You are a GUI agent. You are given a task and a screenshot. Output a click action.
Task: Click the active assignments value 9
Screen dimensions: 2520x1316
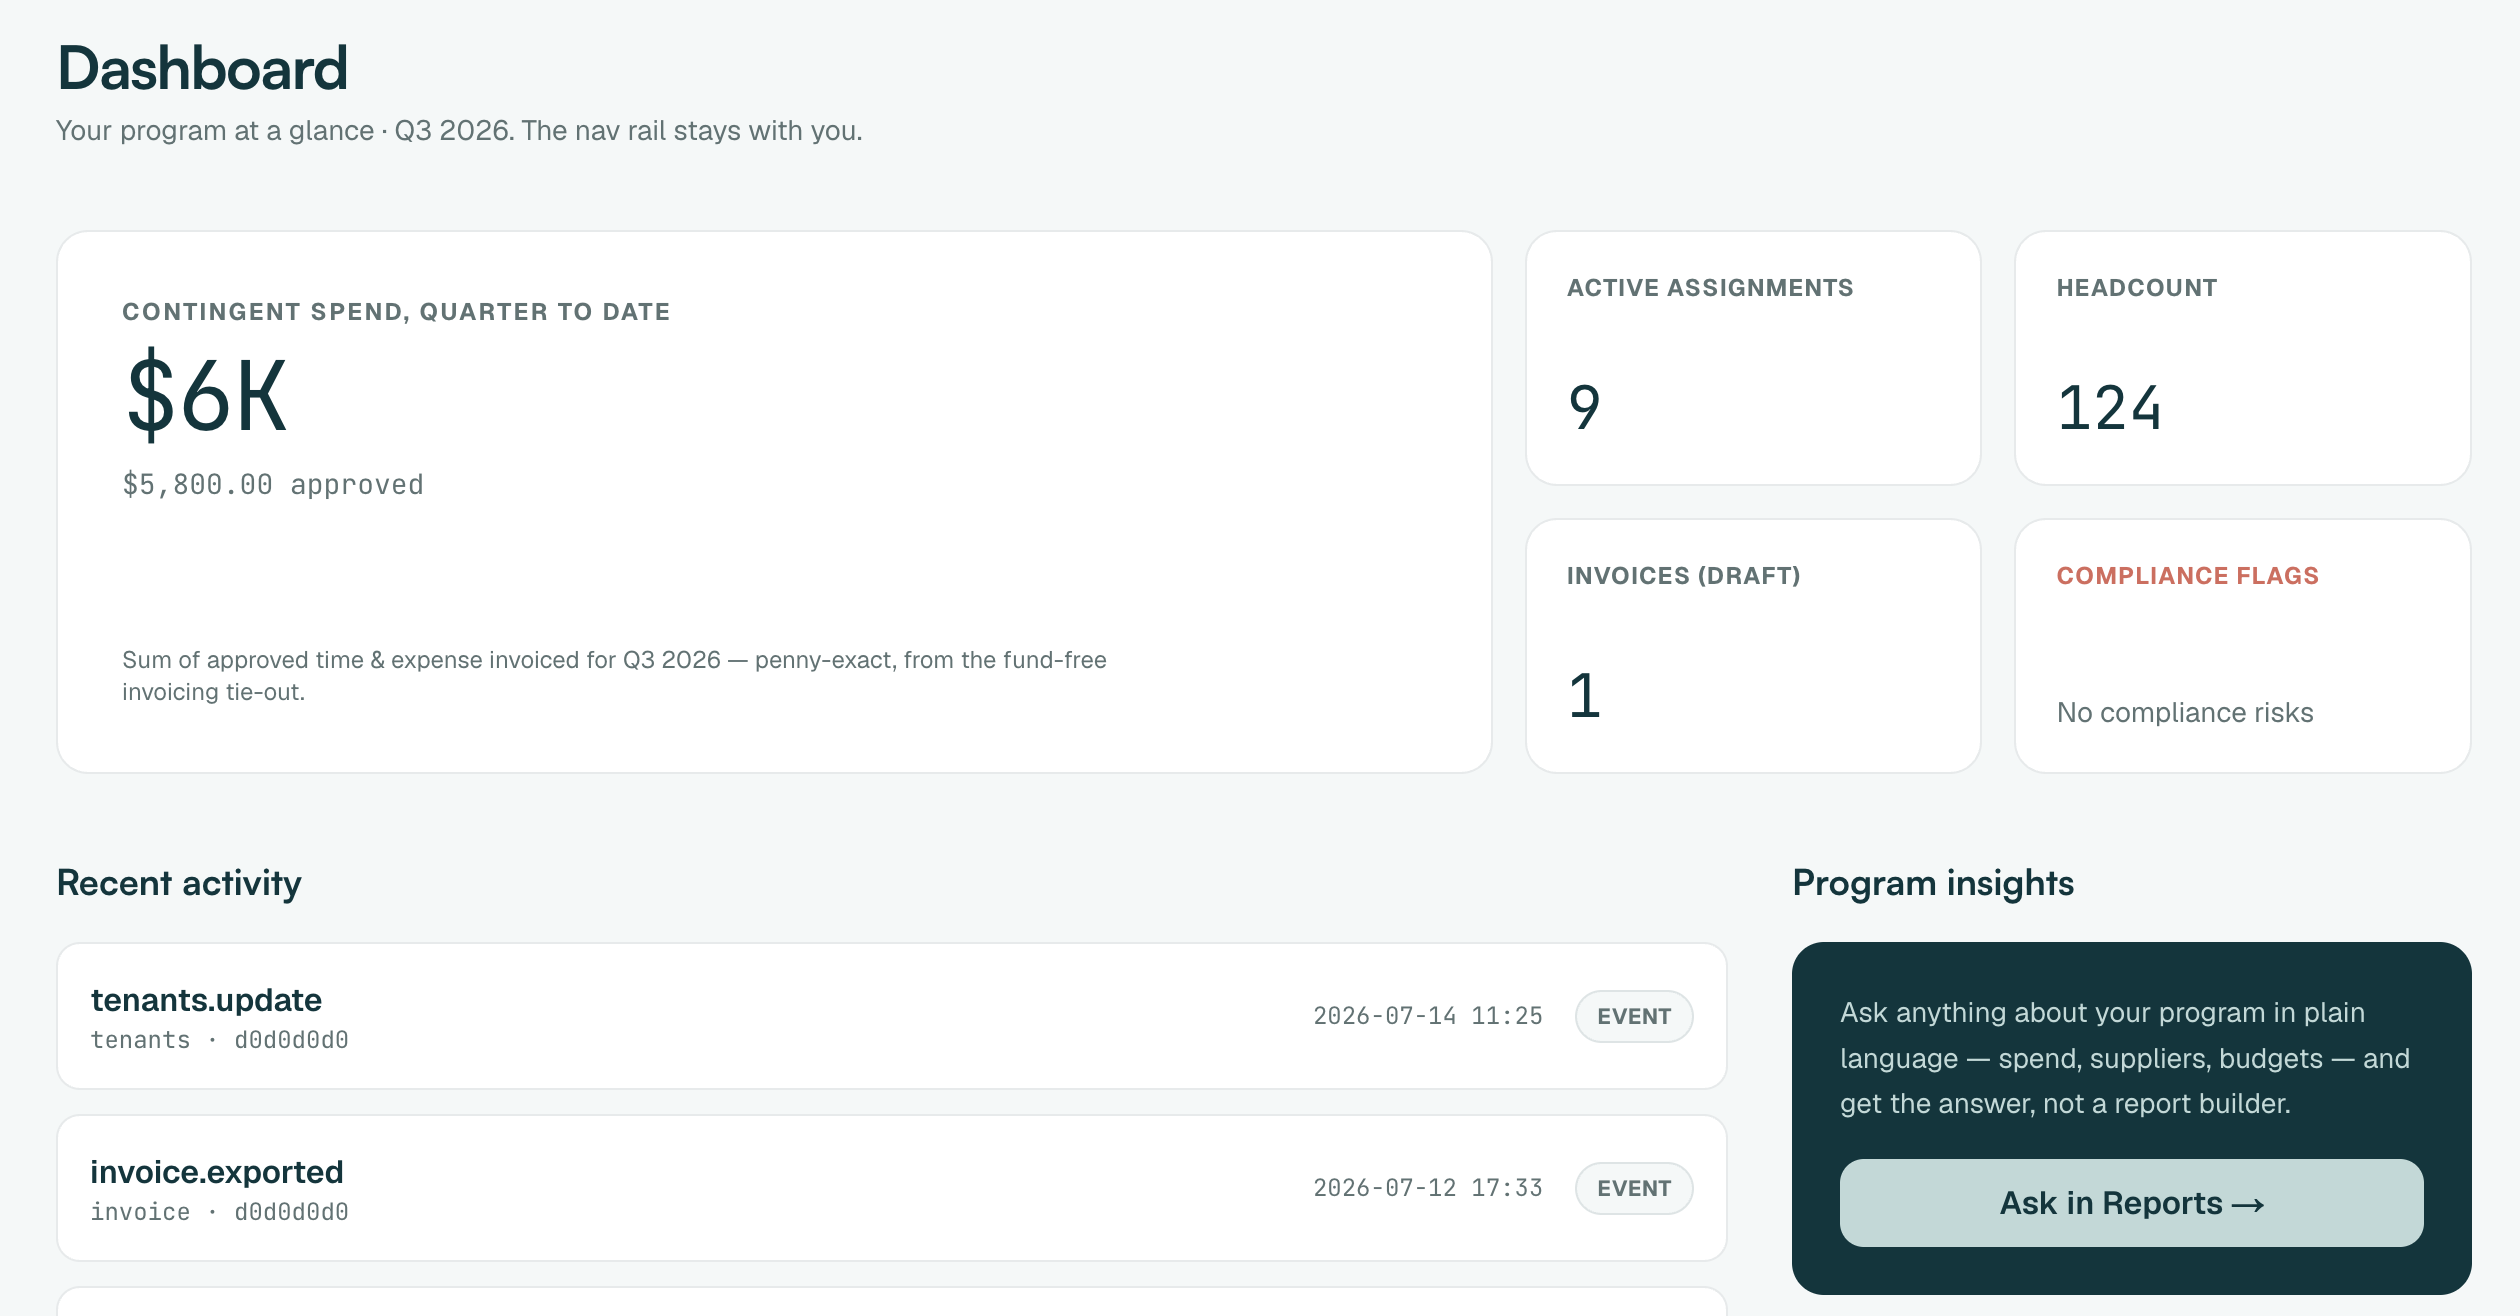[1585, 408]
